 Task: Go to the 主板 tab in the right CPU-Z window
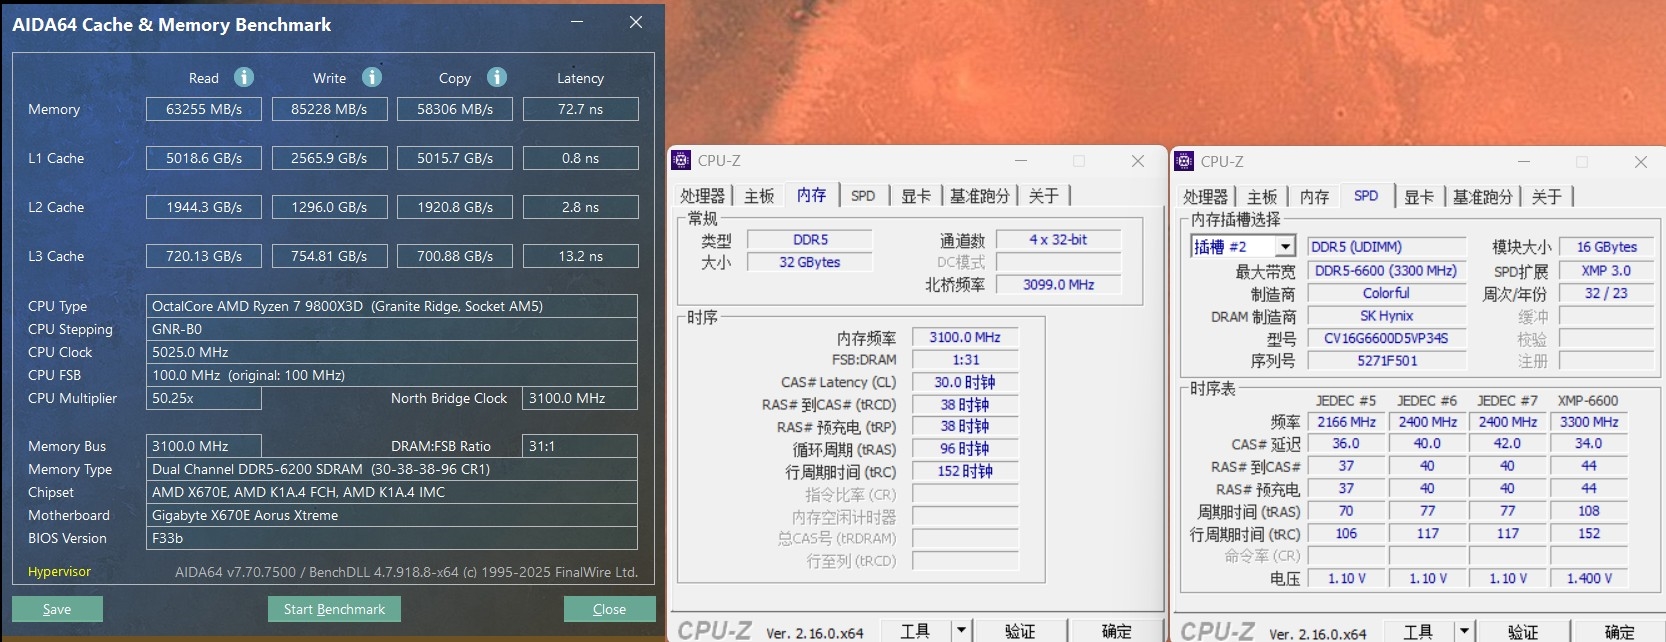pos(1262,197)
